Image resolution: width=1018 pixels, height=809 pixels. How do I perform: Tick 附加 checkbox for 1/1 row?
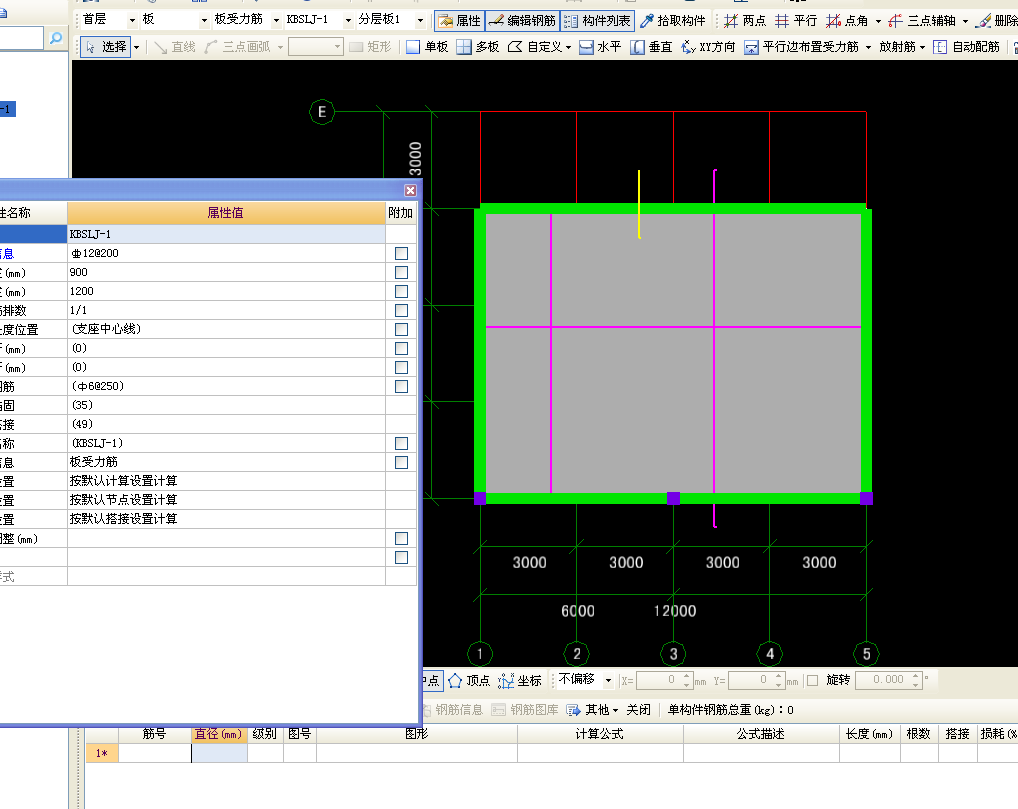[401, 310]
